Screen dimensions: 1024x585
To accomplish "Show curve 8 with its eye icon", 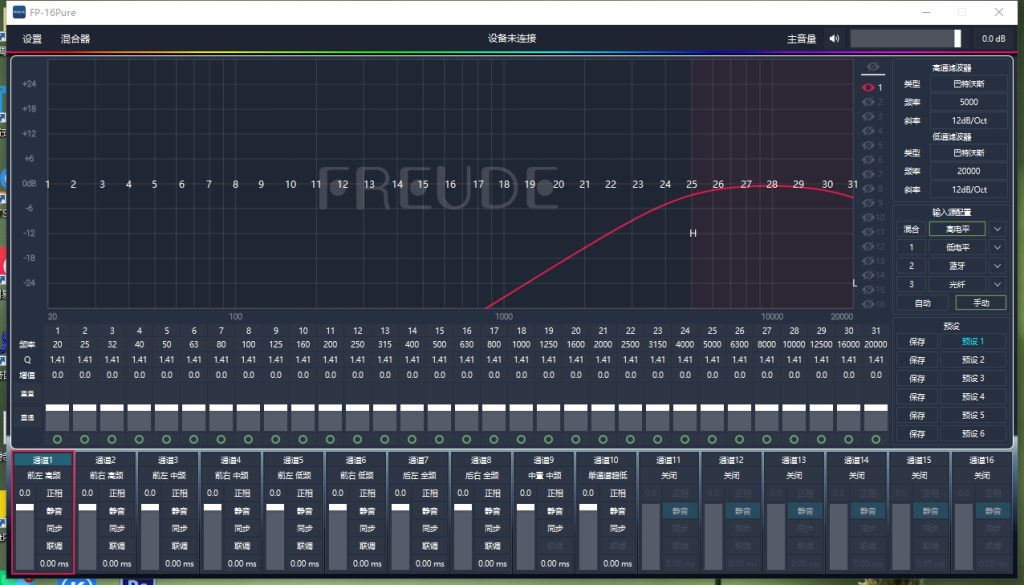I will [868, 189].
